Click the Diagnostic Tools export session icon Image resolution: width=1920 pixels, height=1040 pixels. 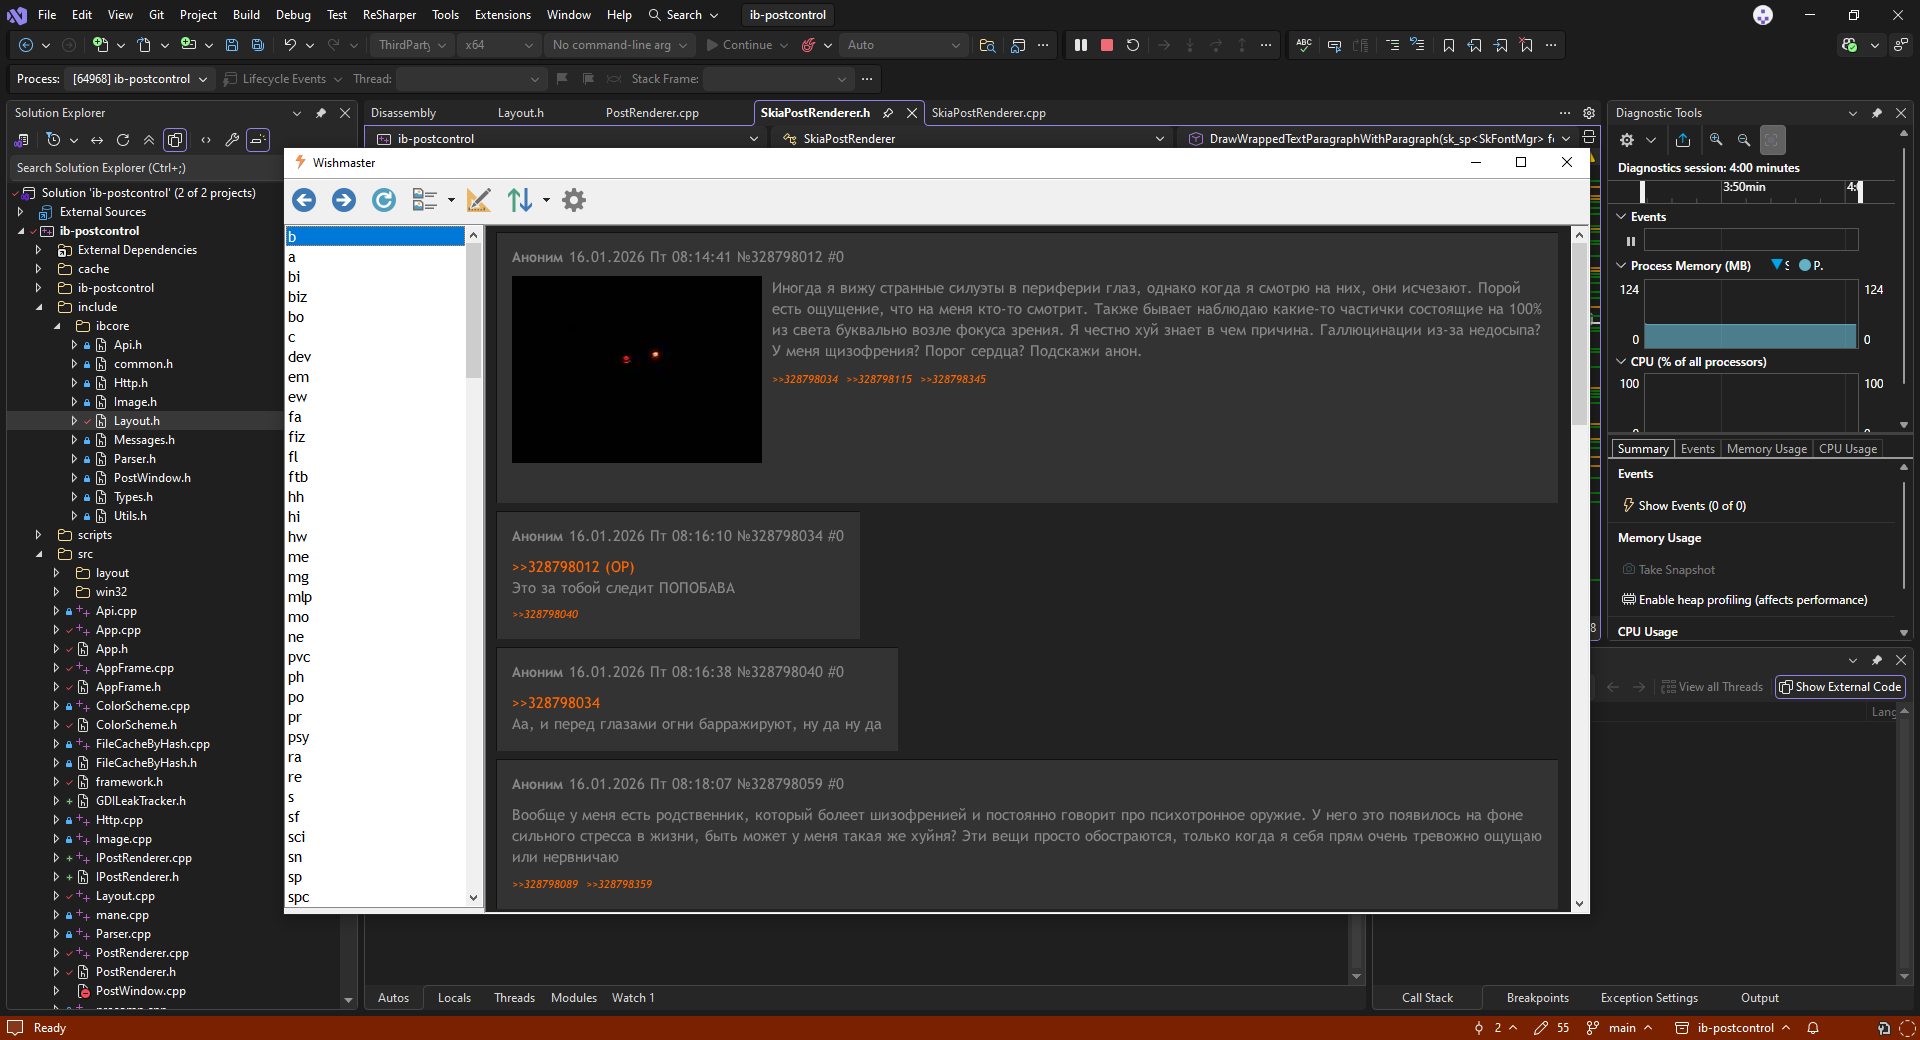[x=1683, y=140]
